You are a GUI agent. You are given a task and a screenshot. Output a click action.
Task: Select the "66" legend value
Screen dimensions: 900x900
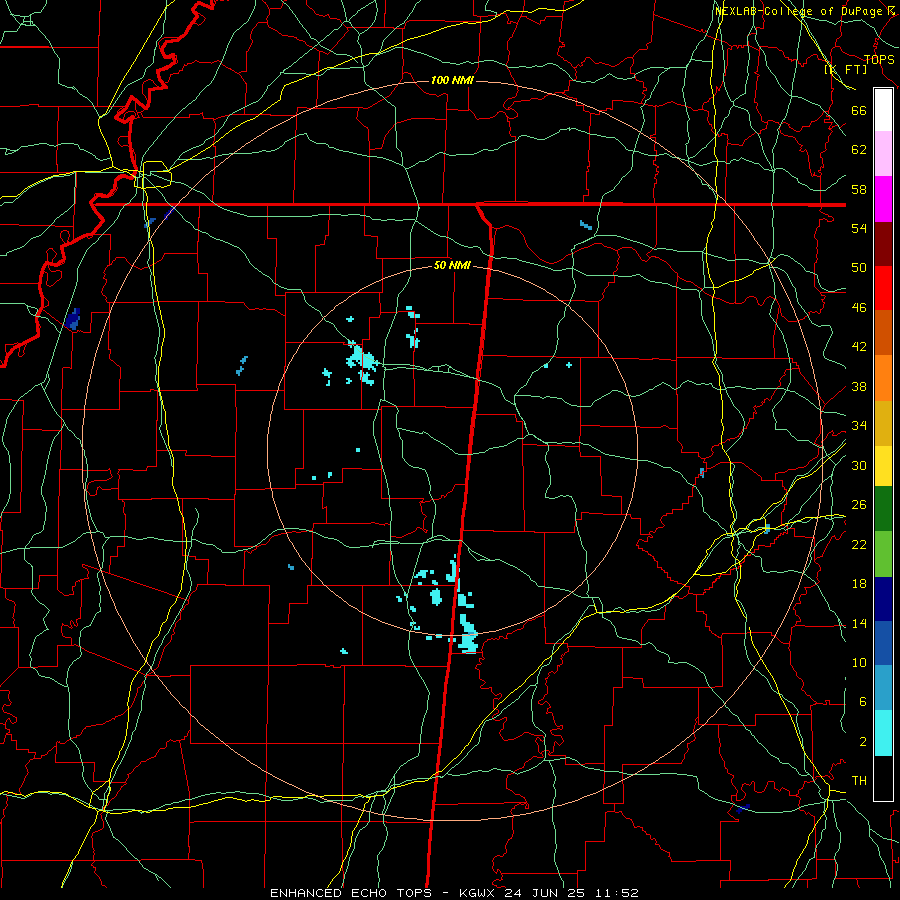click(x=859, y=110)
